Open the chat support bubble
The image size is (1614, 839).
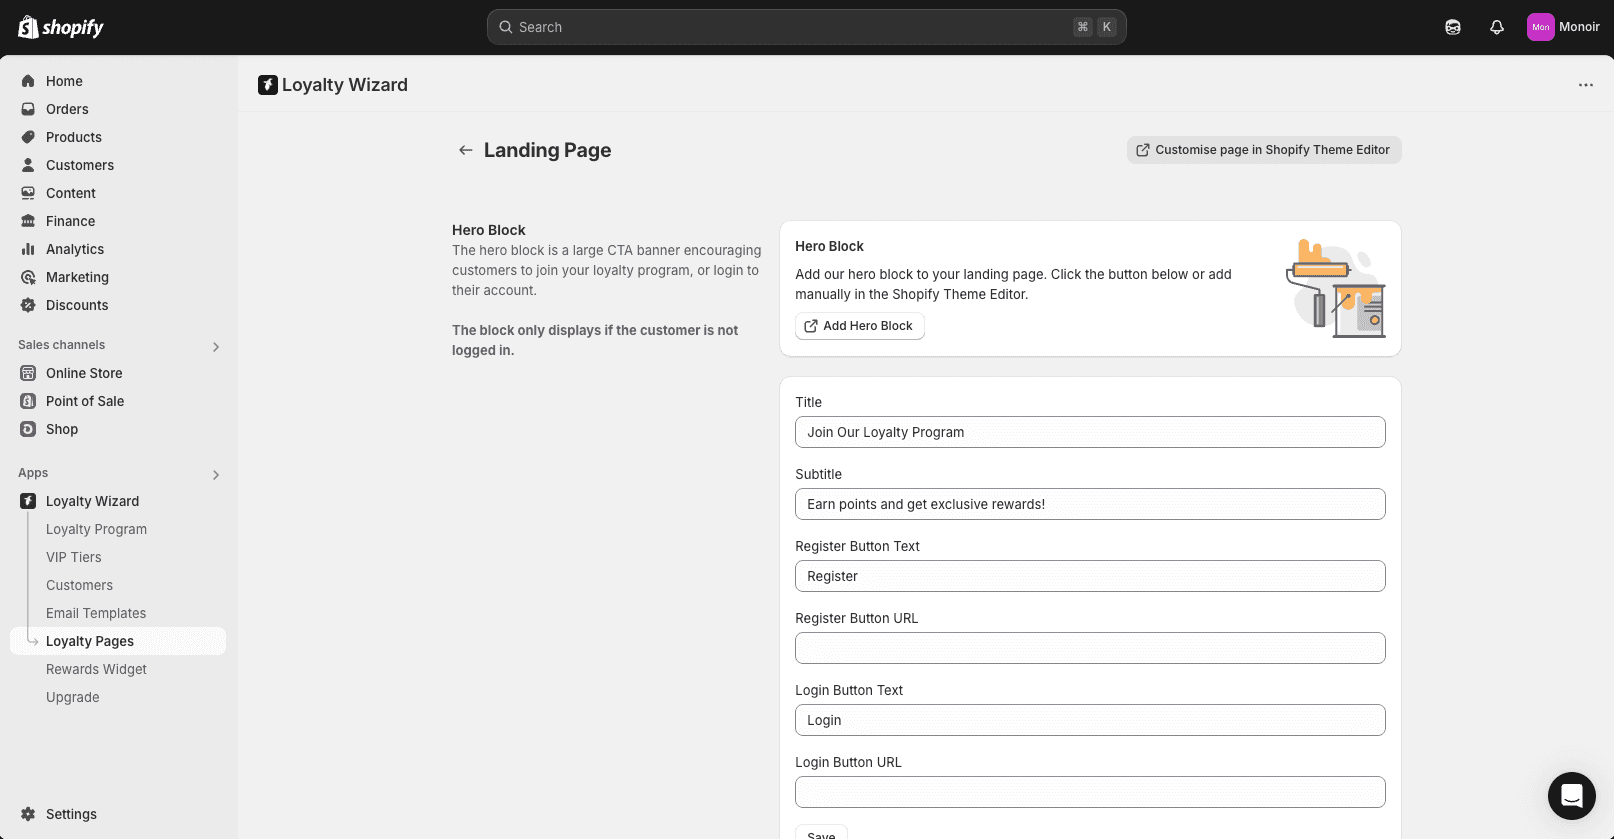[x=1572, y=796]
